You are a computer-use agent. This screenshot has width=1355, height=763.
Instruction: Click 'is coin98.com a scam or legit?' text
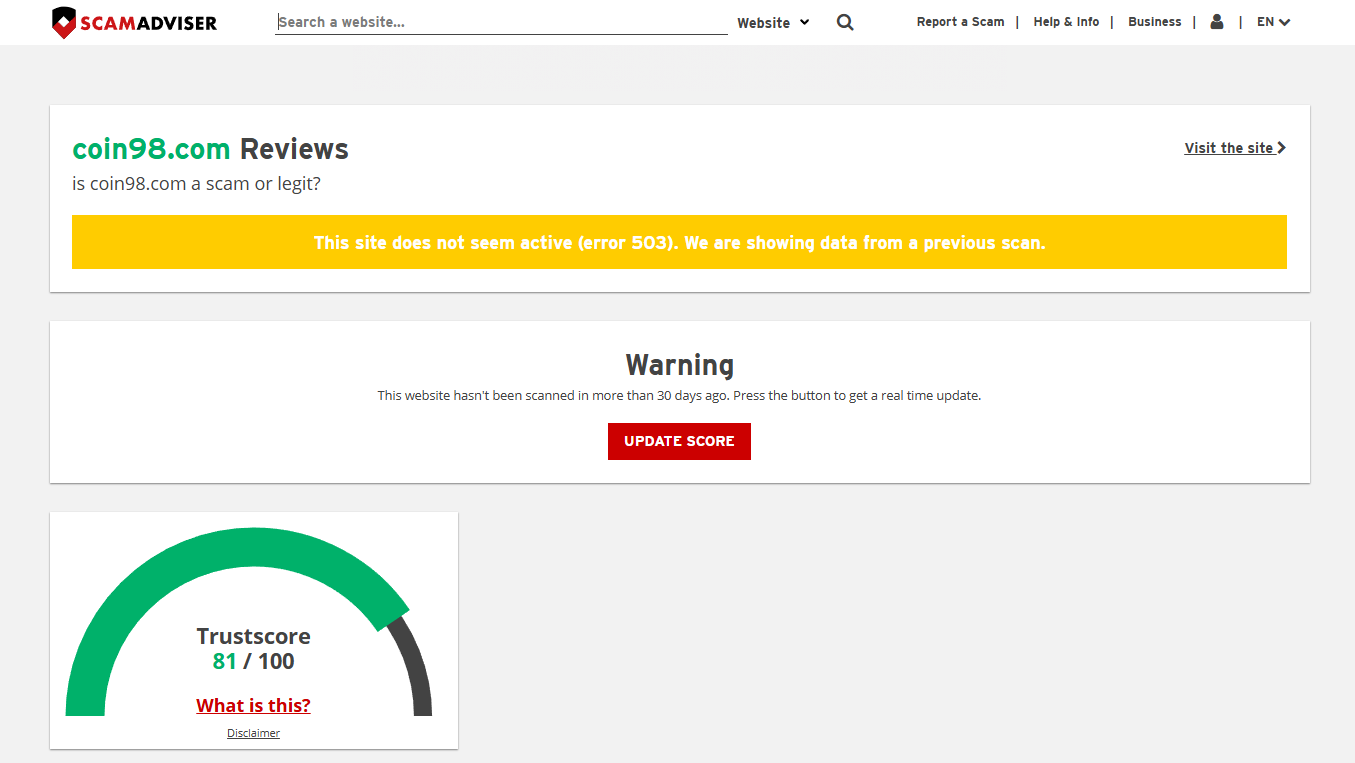click(x=196, y=184)
